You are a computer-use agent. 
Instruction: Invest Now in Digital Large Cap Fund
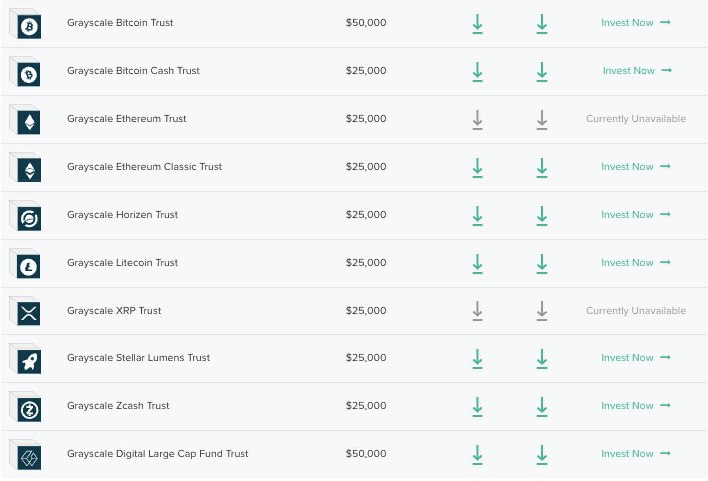tap(635, 454)
